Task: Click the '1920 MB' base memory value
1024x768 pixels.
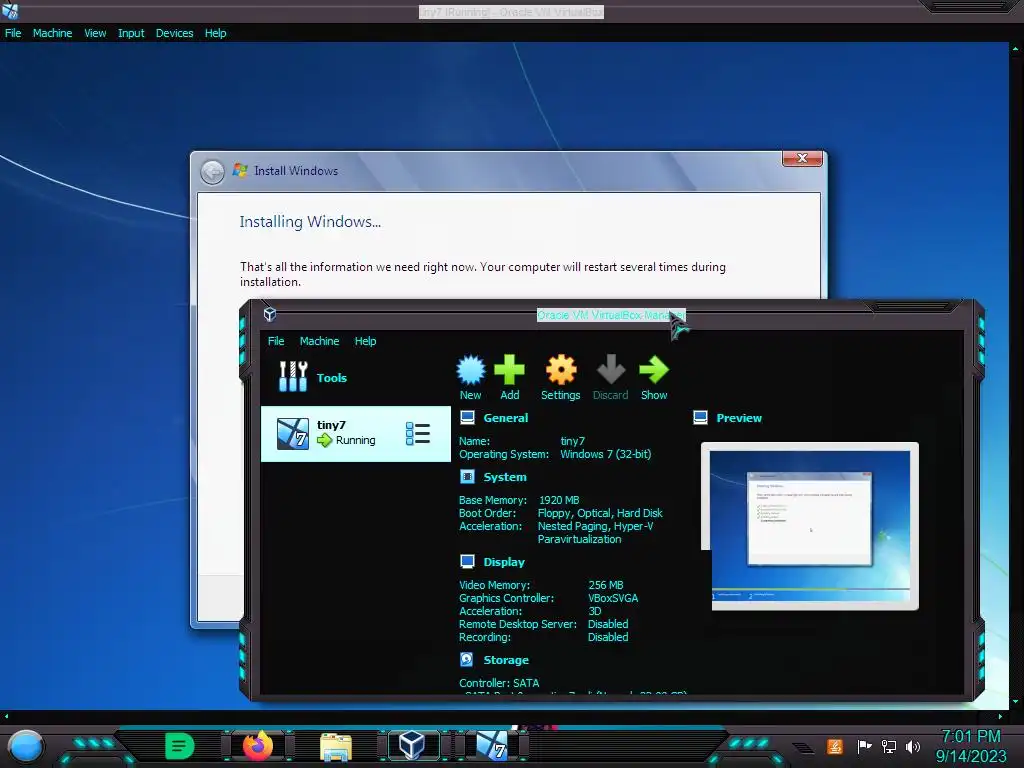Action: [x=559, y=500]
